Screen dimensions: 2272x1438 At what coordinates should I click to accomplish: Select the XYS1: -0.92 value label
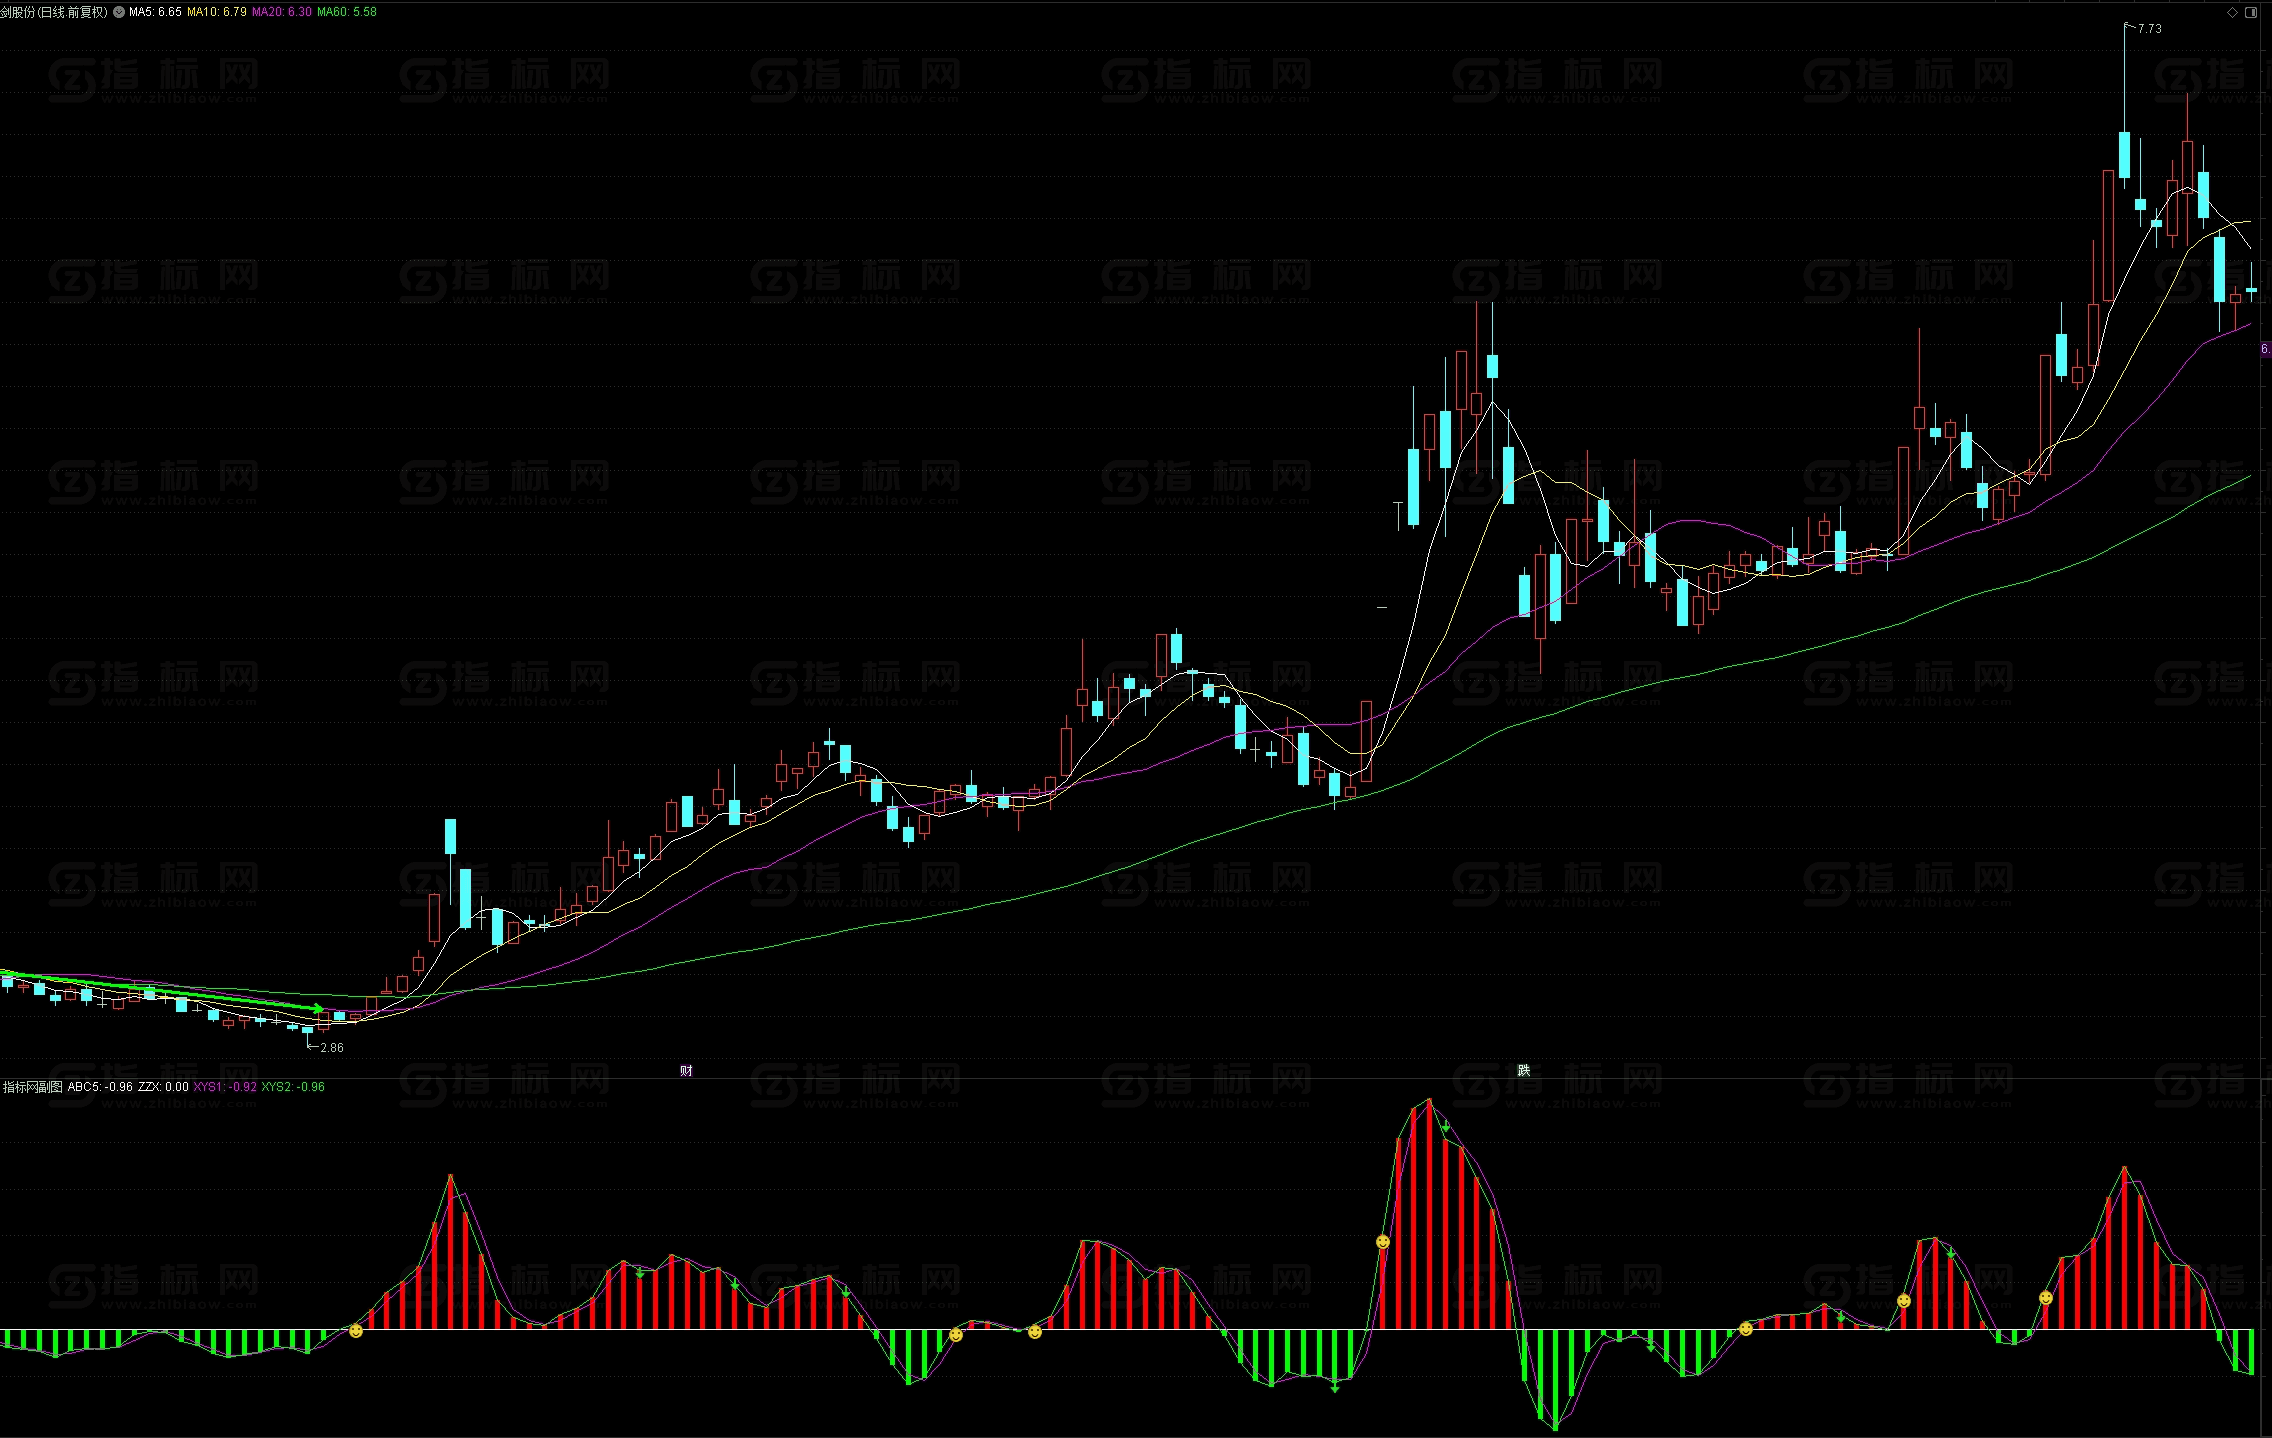pyautogui.click(x=225, y=1087)
